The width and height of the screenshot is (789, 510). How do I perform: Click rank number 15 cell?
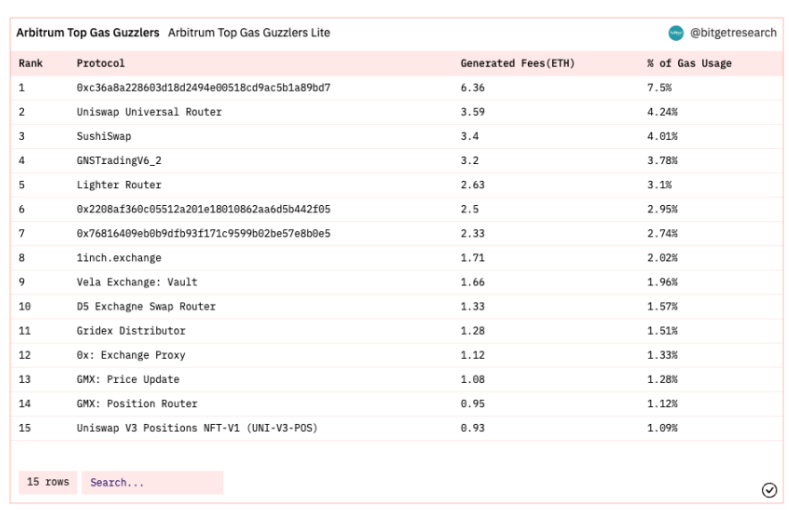[25, 428]
